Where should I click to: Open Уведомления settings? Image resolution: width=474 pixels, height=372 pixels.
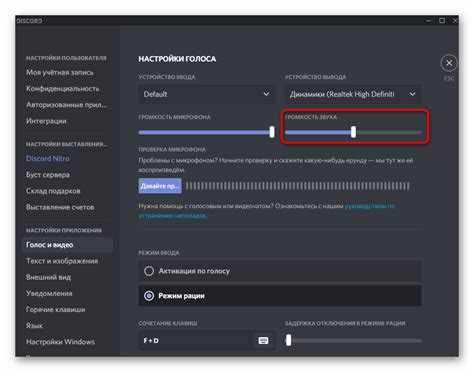click(49, 293)
